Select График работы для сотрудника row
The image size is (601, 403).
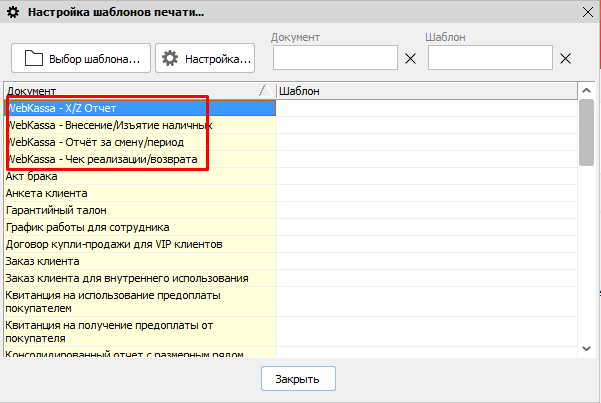point(140,227)
